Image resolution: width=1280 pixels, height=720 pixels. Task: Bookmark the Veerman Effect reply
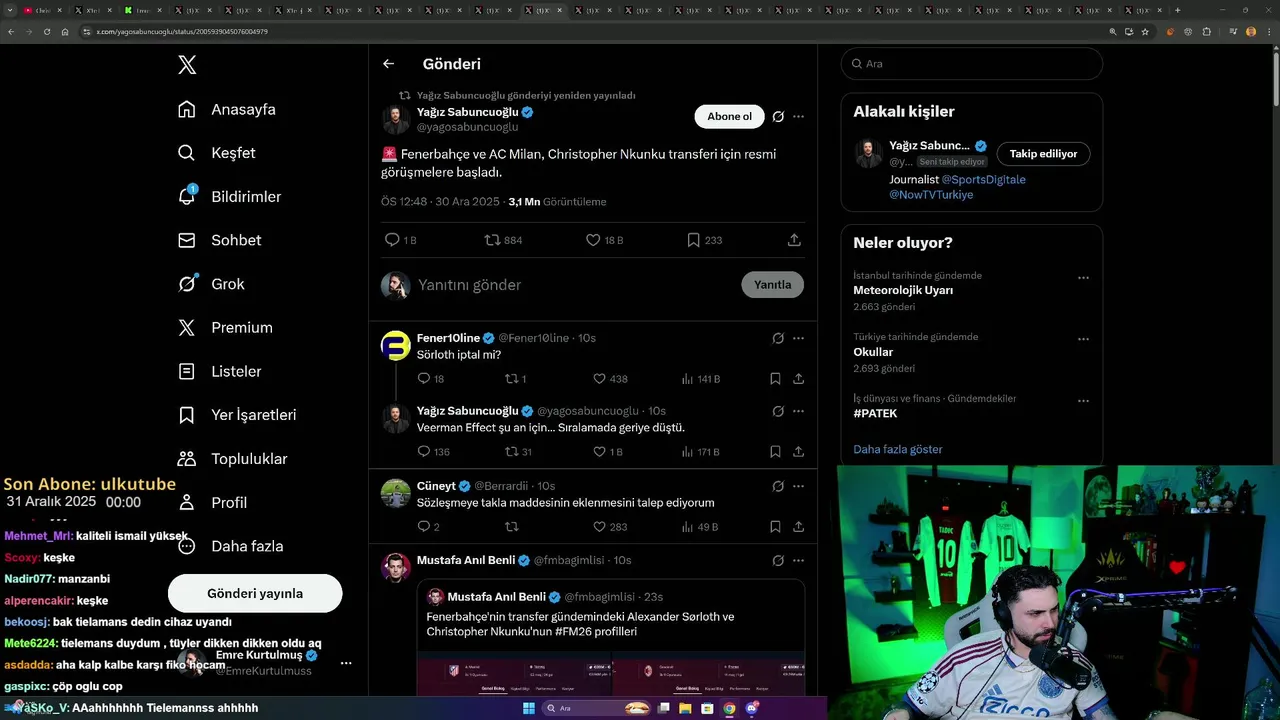[x=775, y=452]
